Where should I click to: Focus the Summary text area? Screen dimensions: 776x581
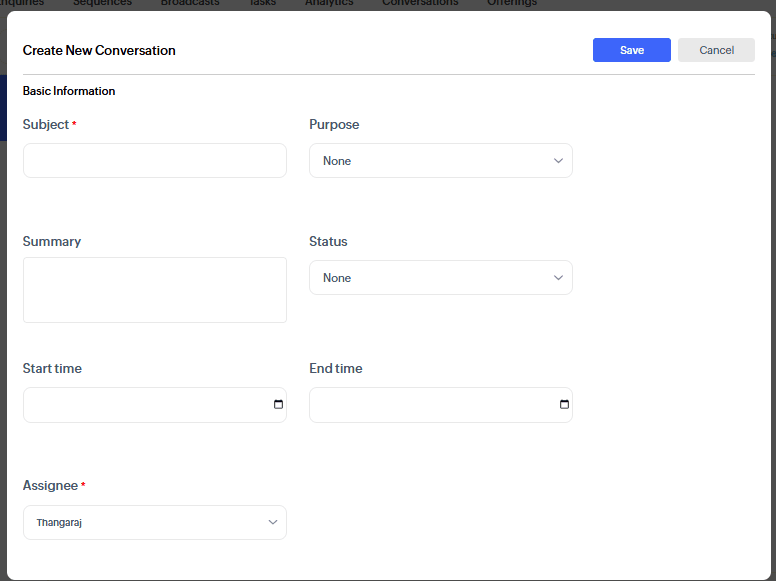[154, 290]
